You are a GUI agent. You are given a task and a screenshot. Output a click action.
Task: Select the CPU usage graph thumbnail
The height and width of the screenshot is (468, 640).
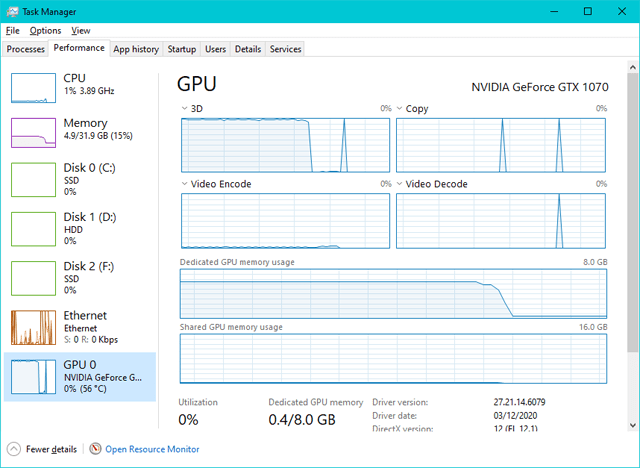33,88
